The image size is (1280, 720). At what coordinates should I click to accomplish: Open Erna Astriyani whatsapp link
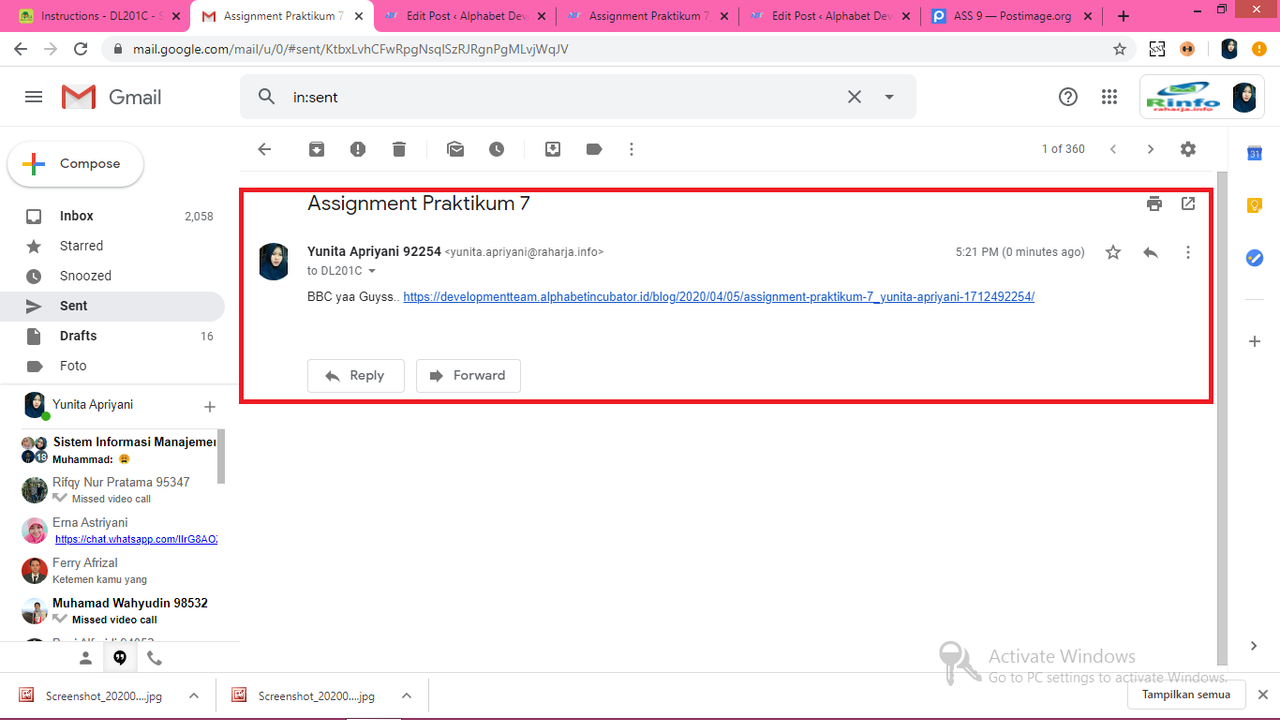point(136,539)
